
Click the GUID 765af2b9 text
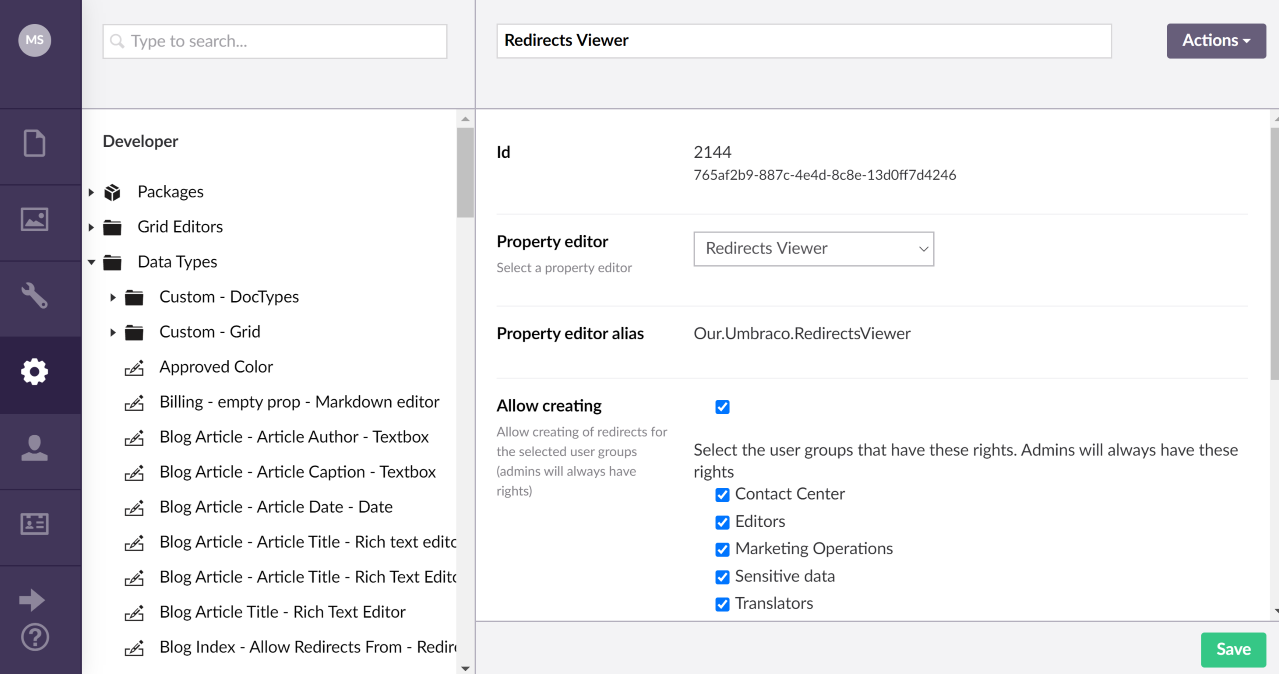tap(825, 175)
